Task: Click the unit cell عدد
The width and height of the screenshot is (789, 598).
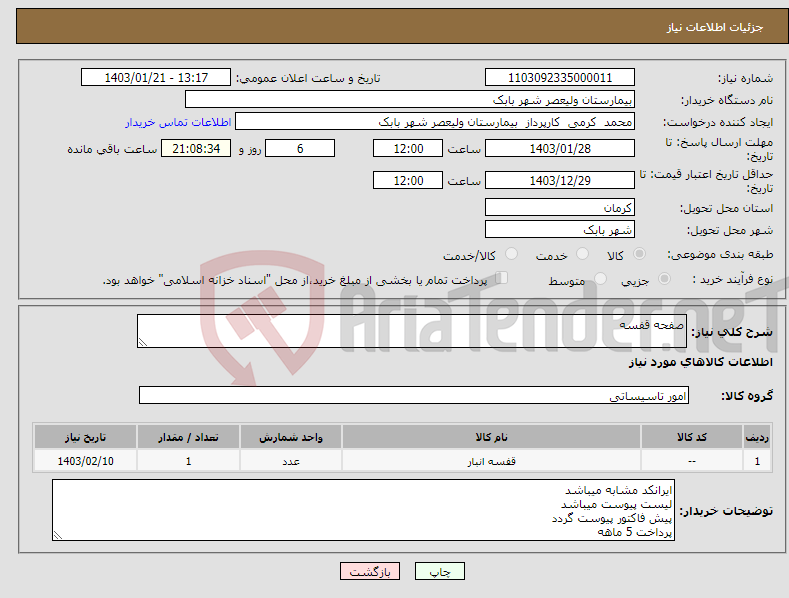Action: pyautogui.click(x=291, y=461)
